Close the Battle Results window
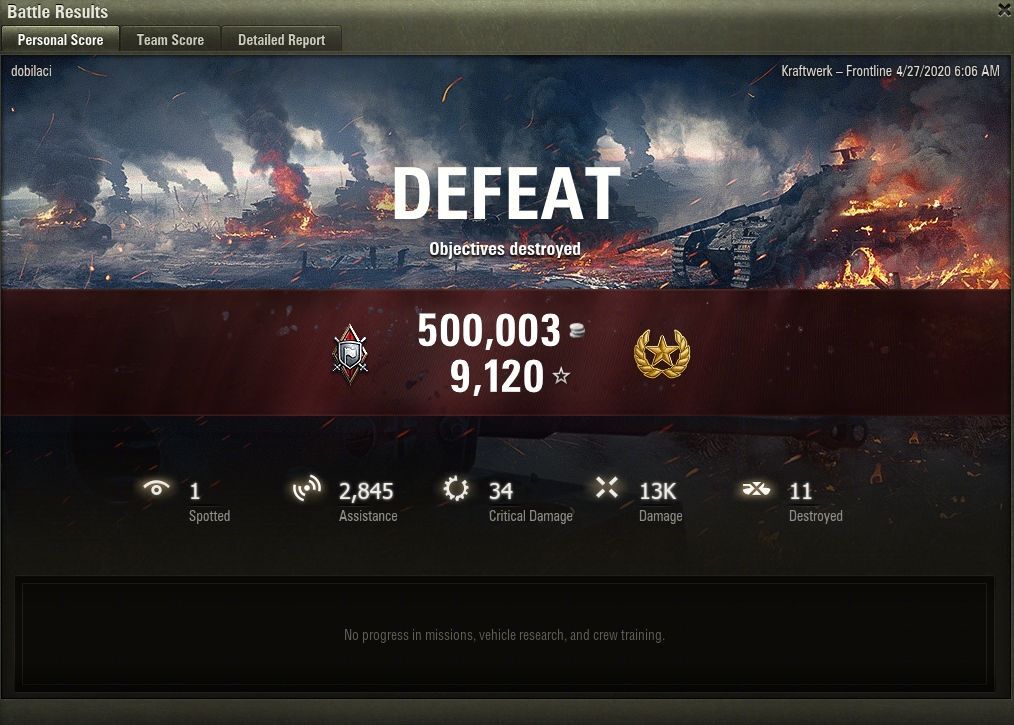 tap(1006, 10)
